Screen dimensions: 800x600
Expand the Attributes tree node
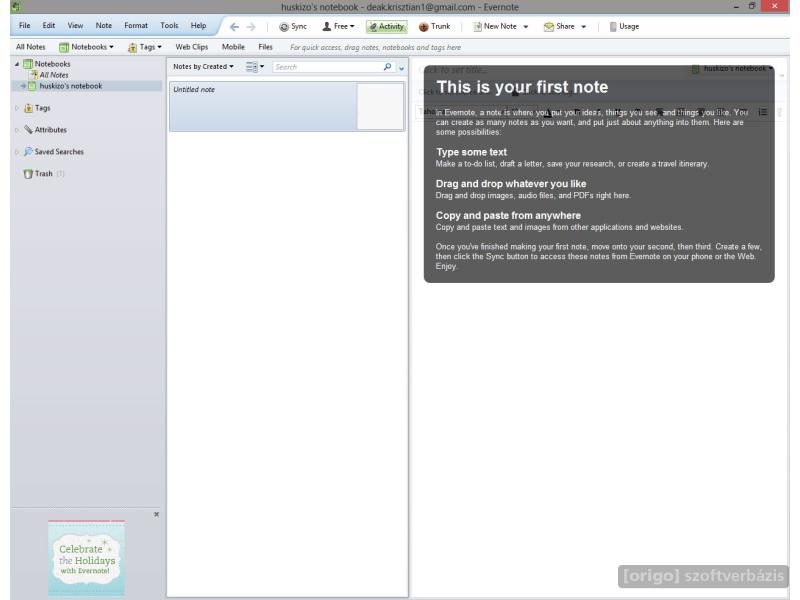pos(17,130)
